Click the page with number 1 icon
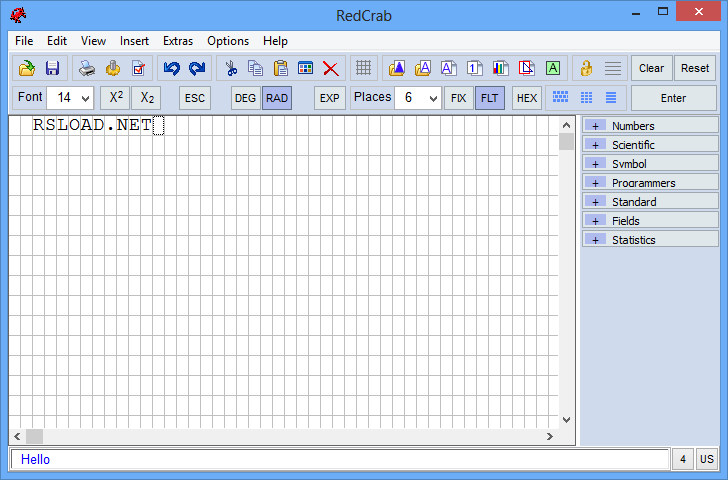728x480 pixels. 474,68
